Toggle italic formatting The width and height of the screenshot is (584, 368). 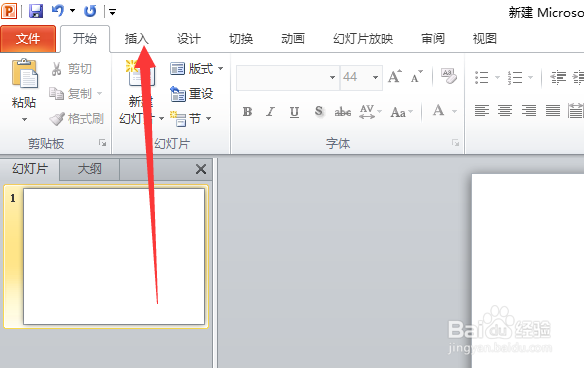click(x=270, y=111)
